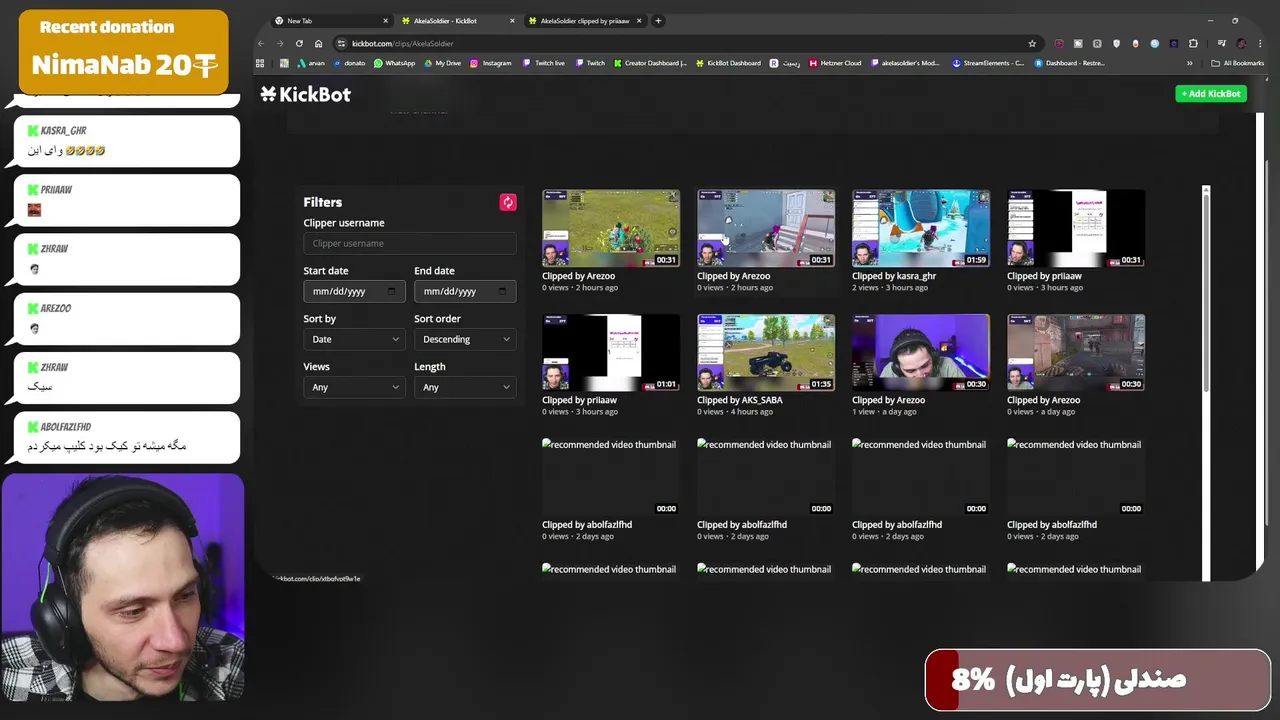This screenshot has width=1280, height=720.
Task: Open the donato bookmark
Action: [349, 63]
